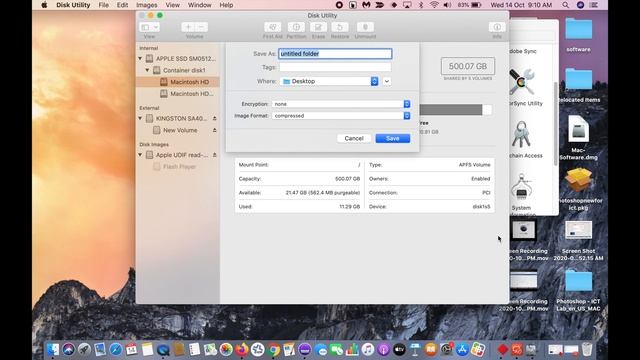Collapse the KINGSTON SA40 disk tree
Image resolution: width=640 pixels, height=360 pixels.
pyautogui.click(x=140, y=118)
